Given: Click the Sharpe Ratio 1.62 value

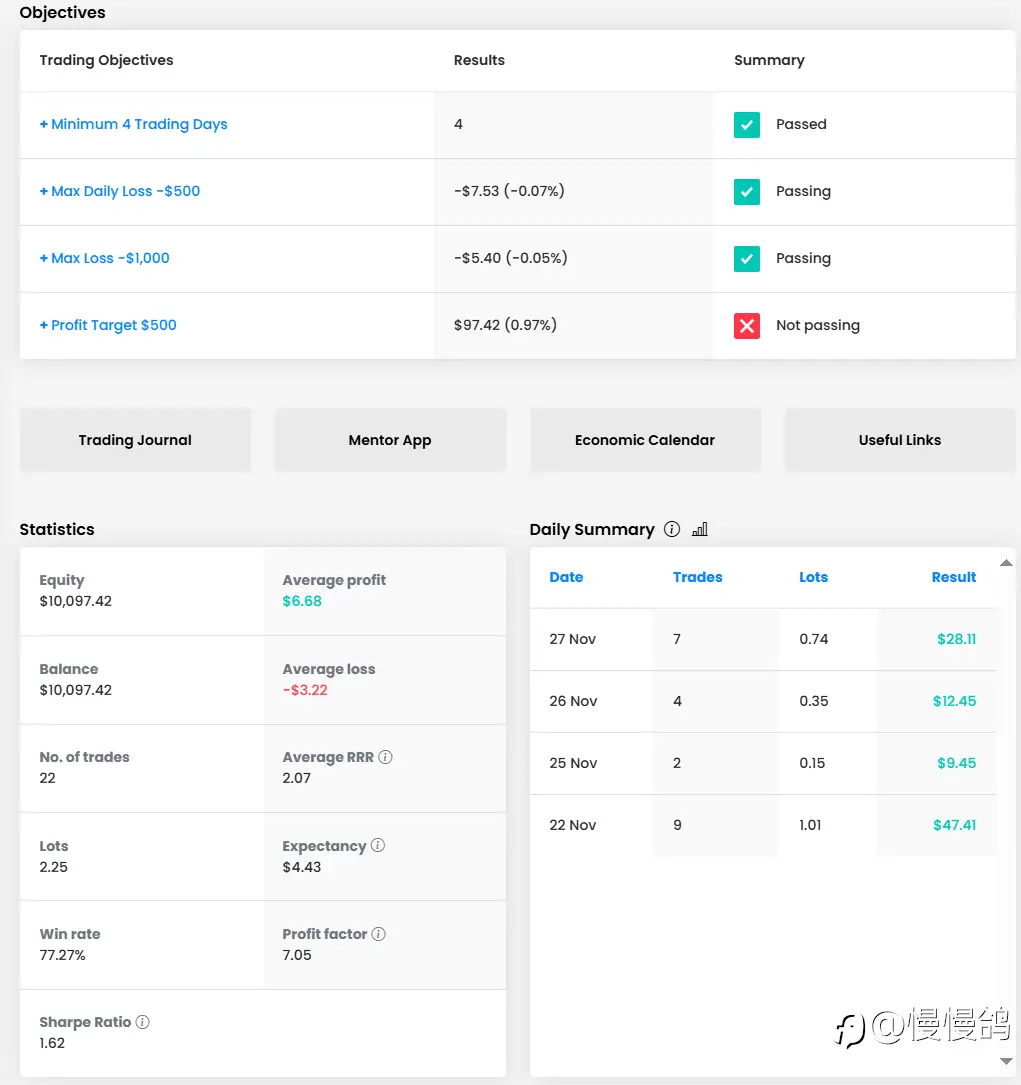Looking at the screenshot, I should [52, 1043].
